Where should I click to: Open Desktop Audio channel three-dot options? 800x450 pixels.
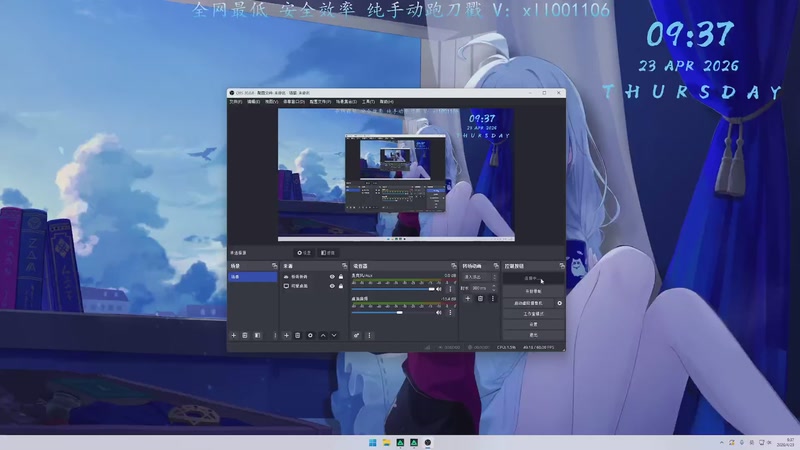450,312
